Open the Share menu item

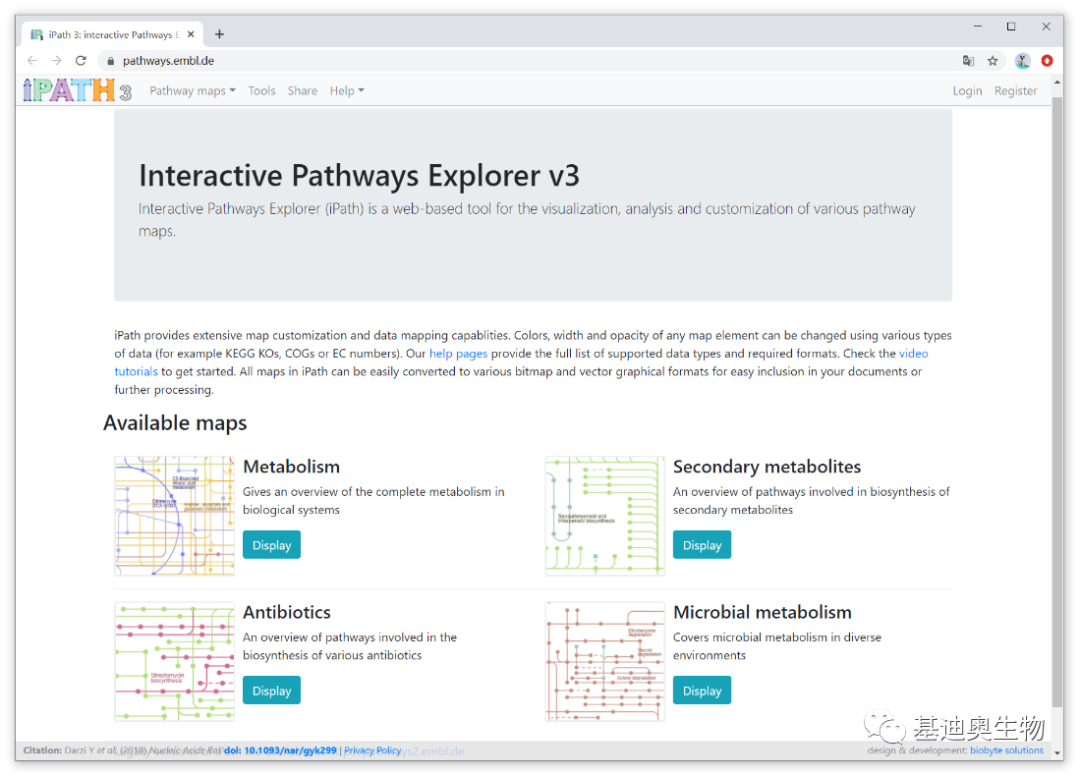click(x=302, y=91)
